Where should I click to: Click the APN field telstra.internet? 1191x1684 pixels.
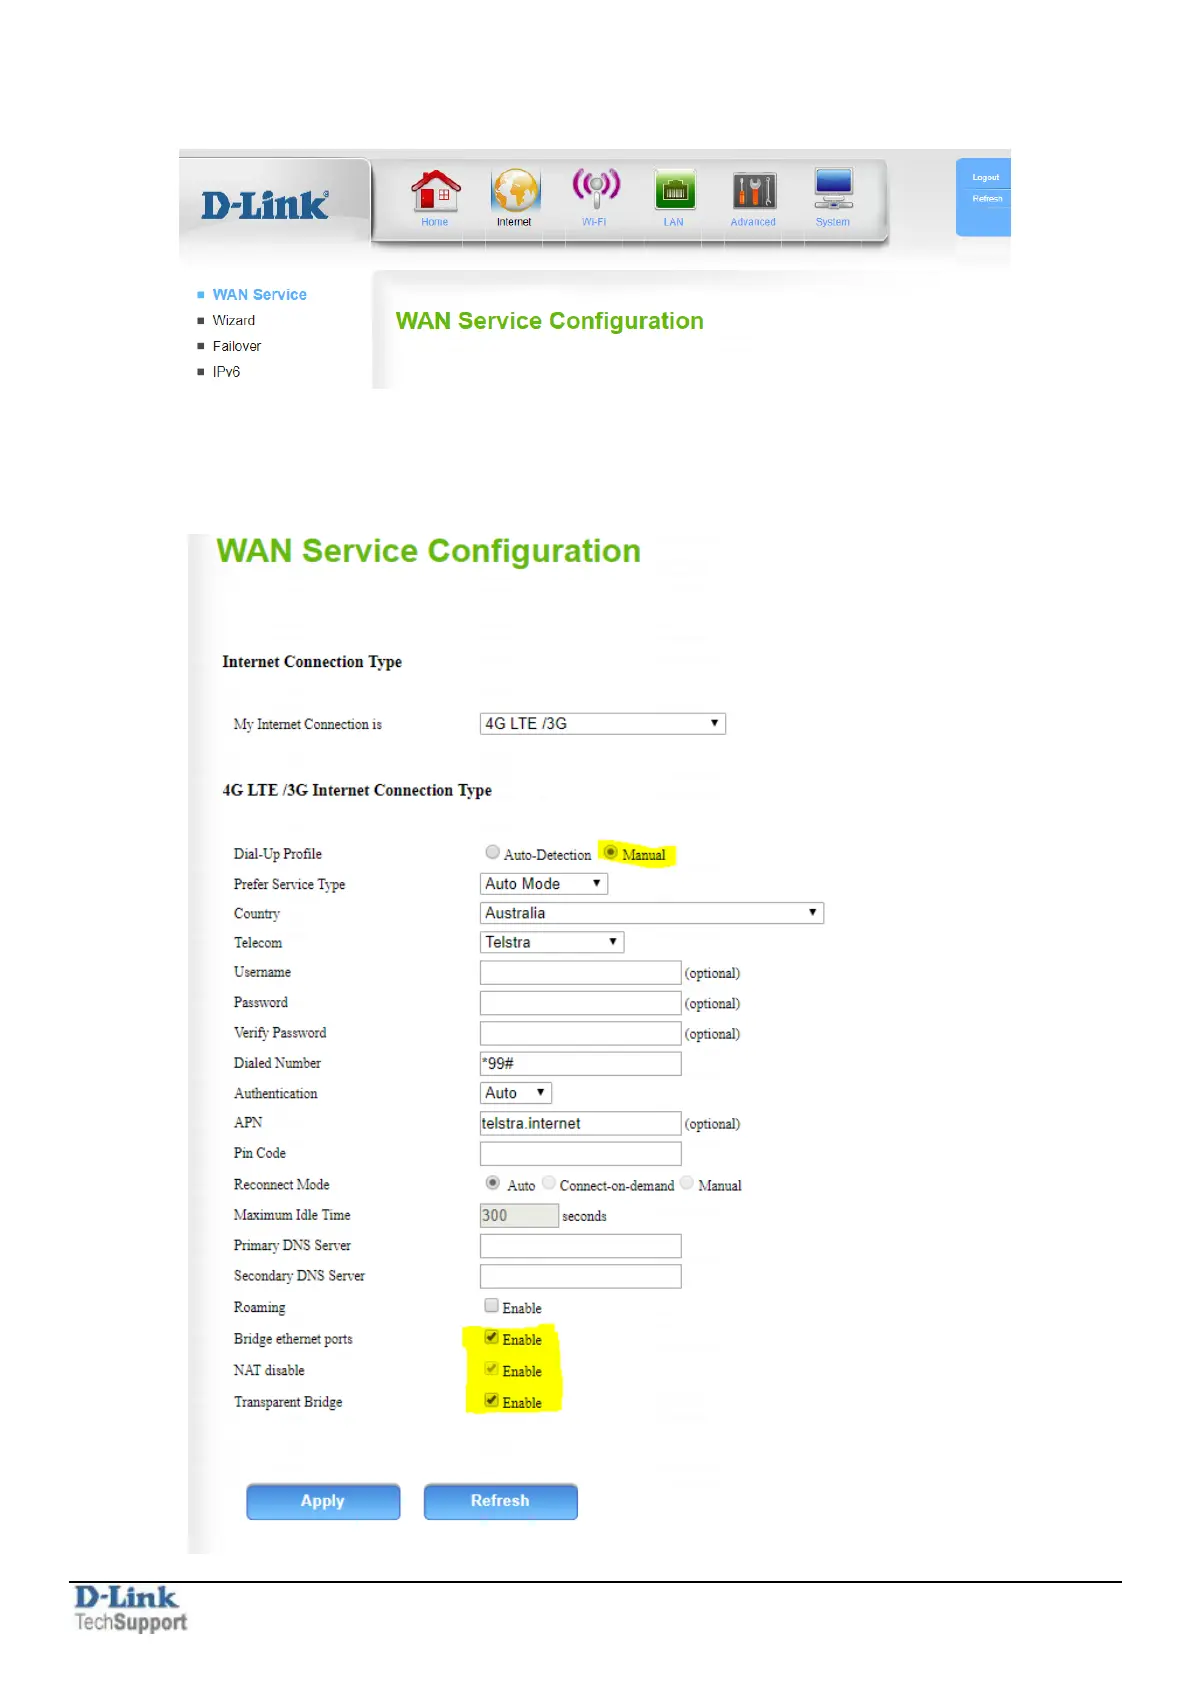point(581,1123)
